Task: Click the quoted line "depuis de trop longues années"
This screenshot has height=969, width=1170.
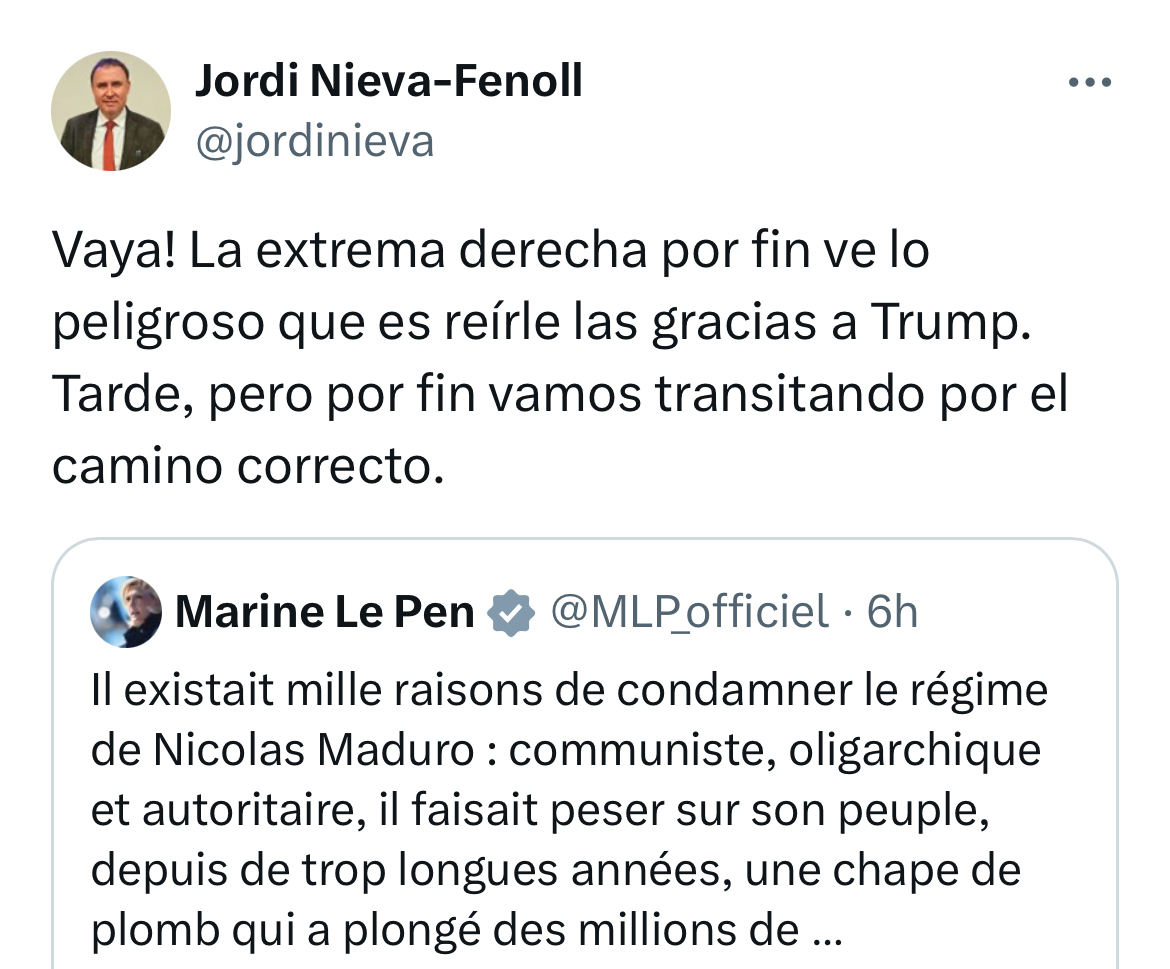Action: click(x=555, y=869)
